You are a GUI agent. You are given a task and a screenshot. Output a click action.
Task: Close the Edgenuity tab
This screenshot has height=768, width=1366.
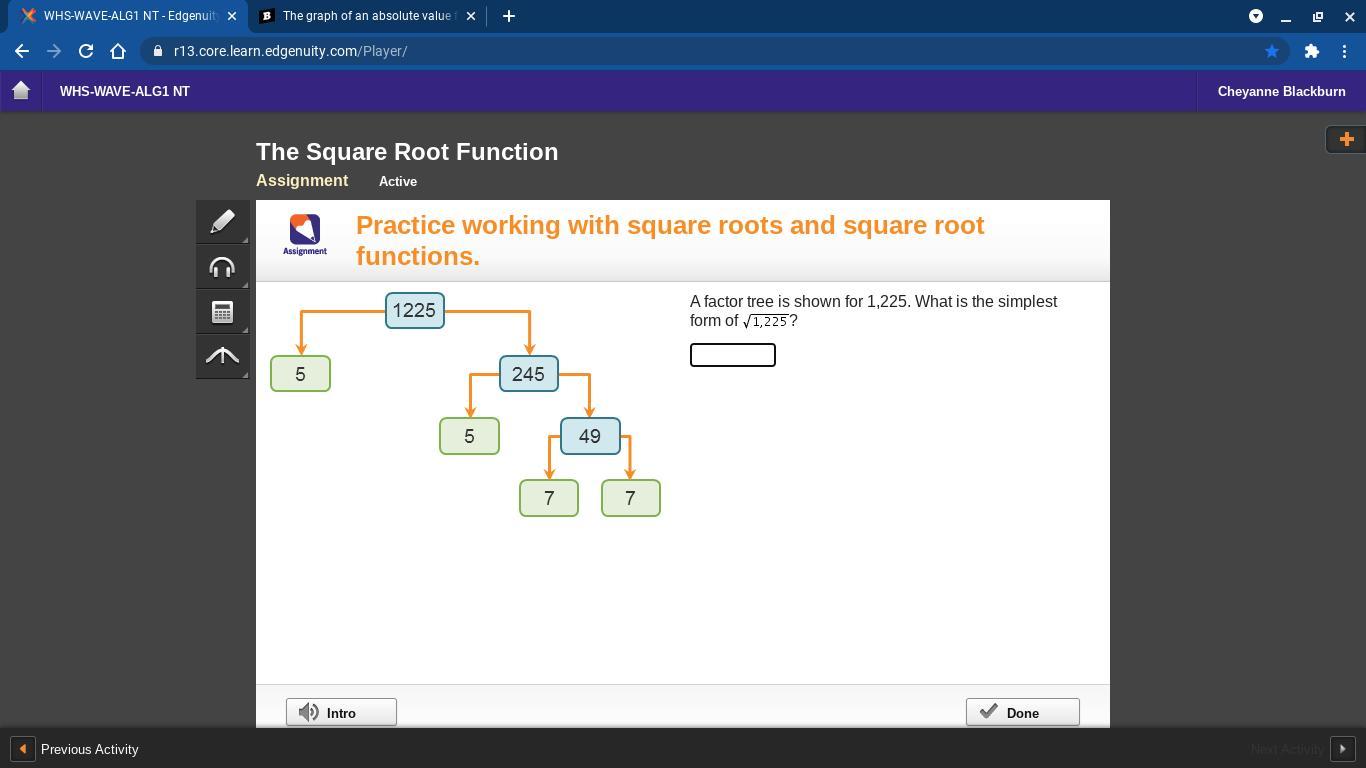pyautogui.click(x=232, y=16)
